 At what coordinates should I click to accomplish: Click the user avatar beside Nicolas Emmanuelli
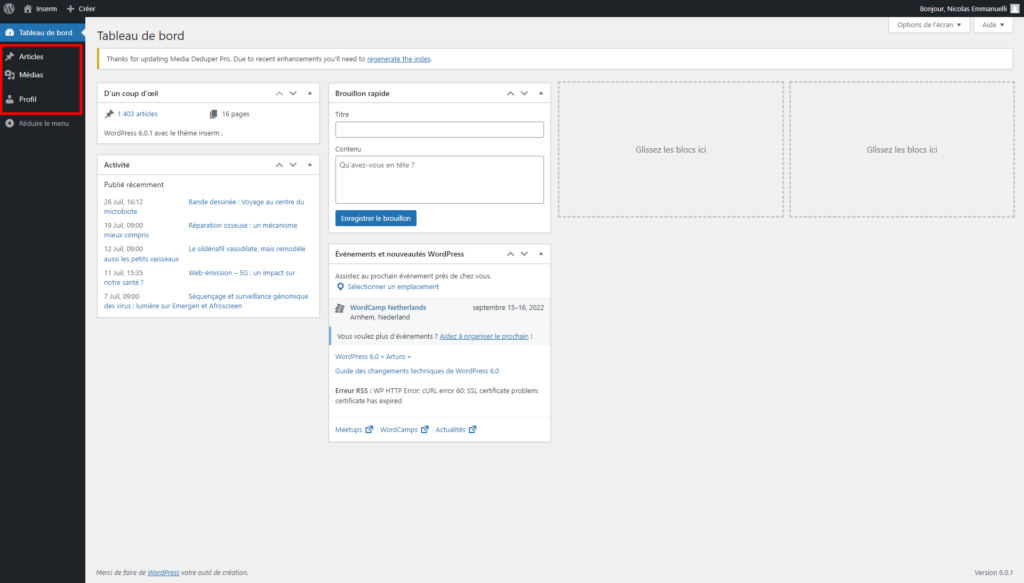(1014, 8)
